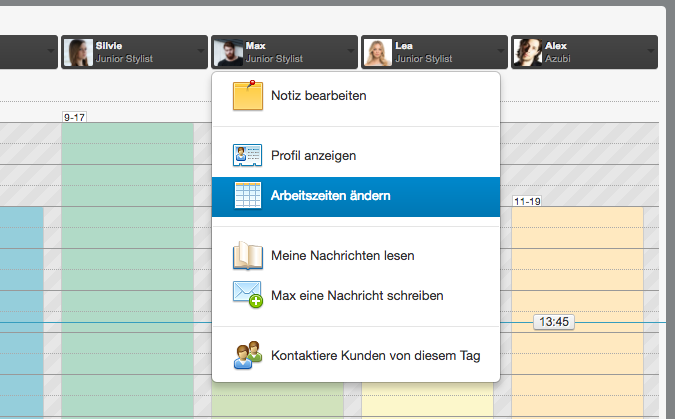
Task: Click the working hours grid icon
Action: [248, 196]
